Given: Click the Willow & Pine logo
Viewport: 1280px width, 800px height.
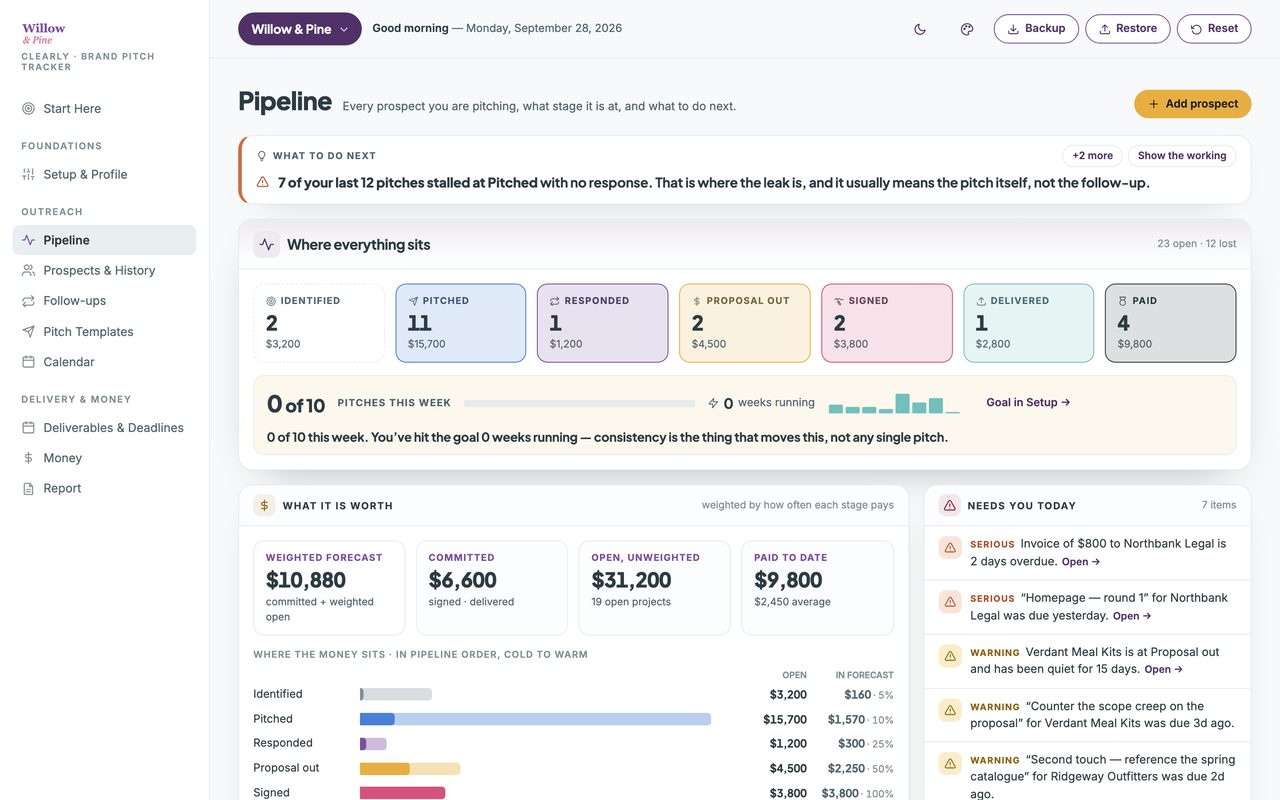Looking at the screenshot, I should click(x=44, y=33).
